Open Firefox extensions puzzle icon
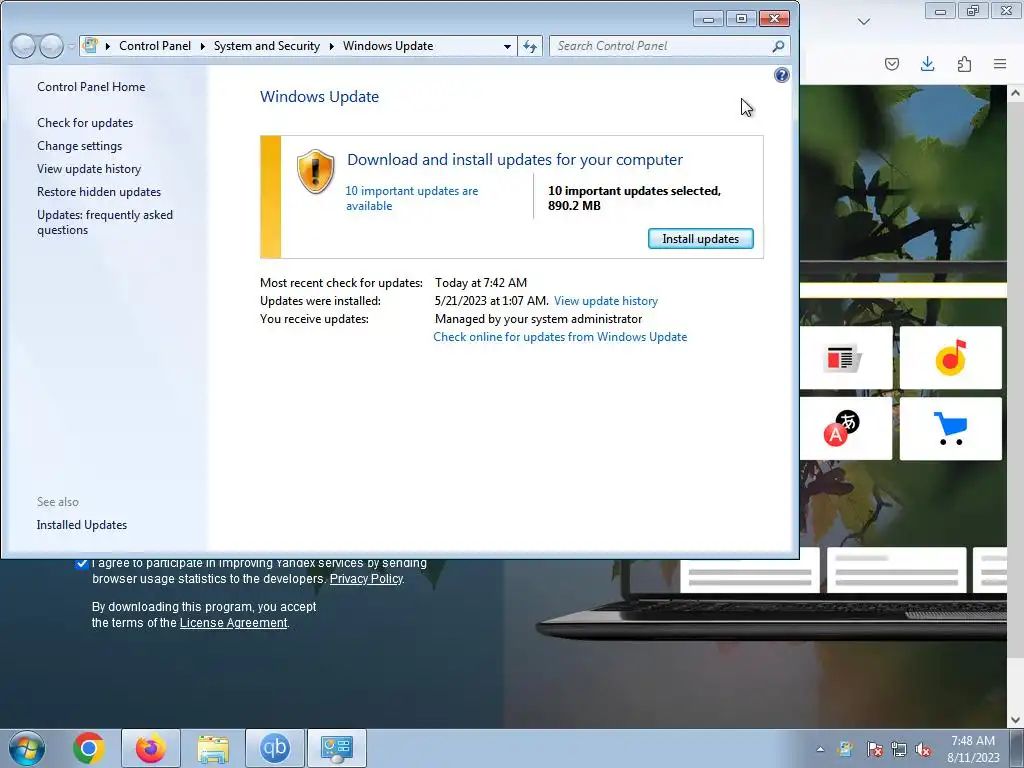1024x768 pixels. tap(964, 64)
